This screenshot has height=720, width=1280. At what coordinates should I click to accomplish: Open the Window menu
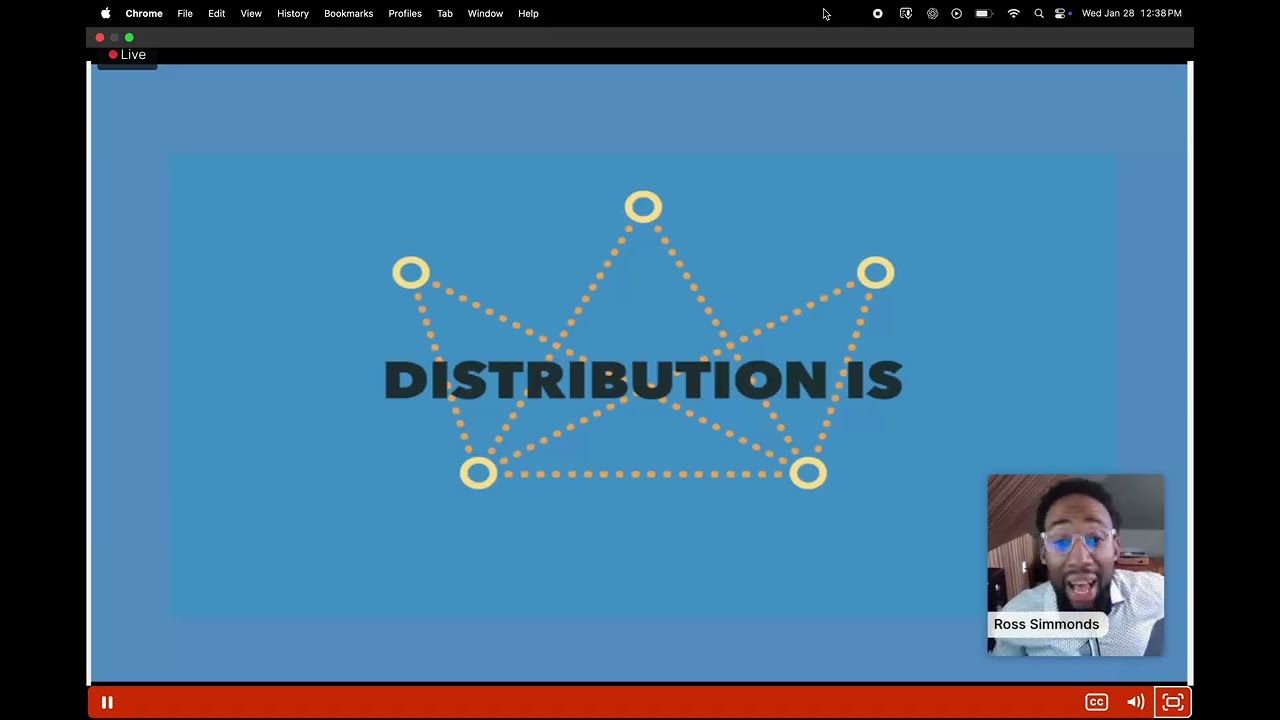pos(485,13)
